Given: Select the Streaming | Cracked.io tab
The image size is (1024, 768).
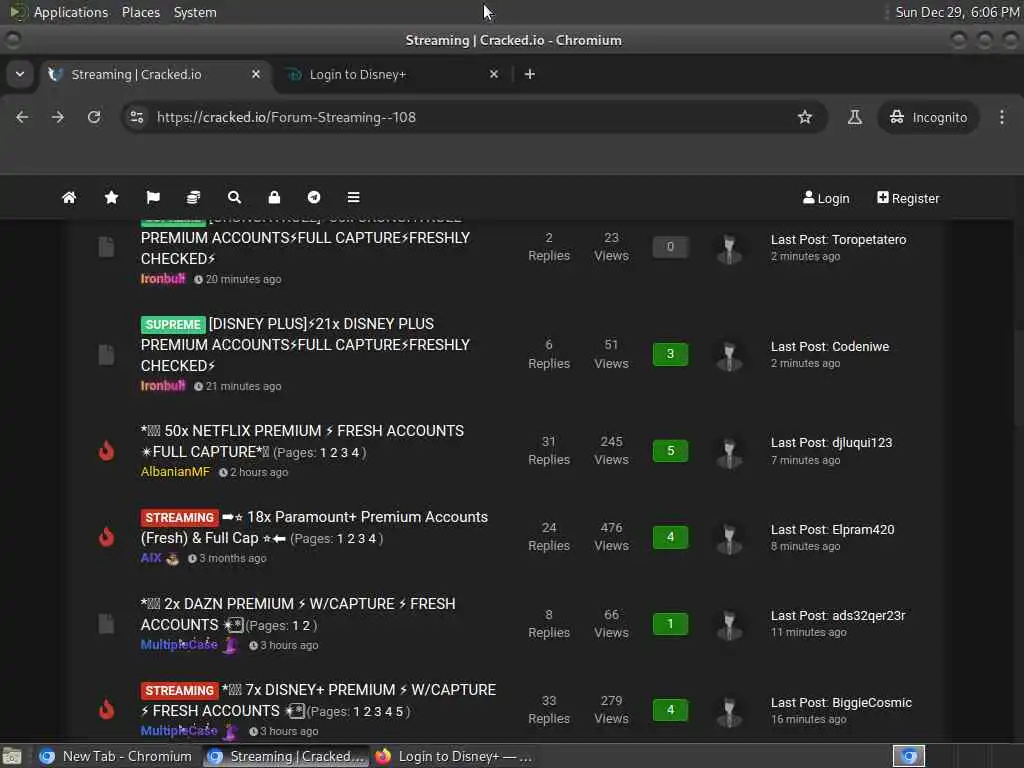Looking at the screenshot, I should point(155,74).
